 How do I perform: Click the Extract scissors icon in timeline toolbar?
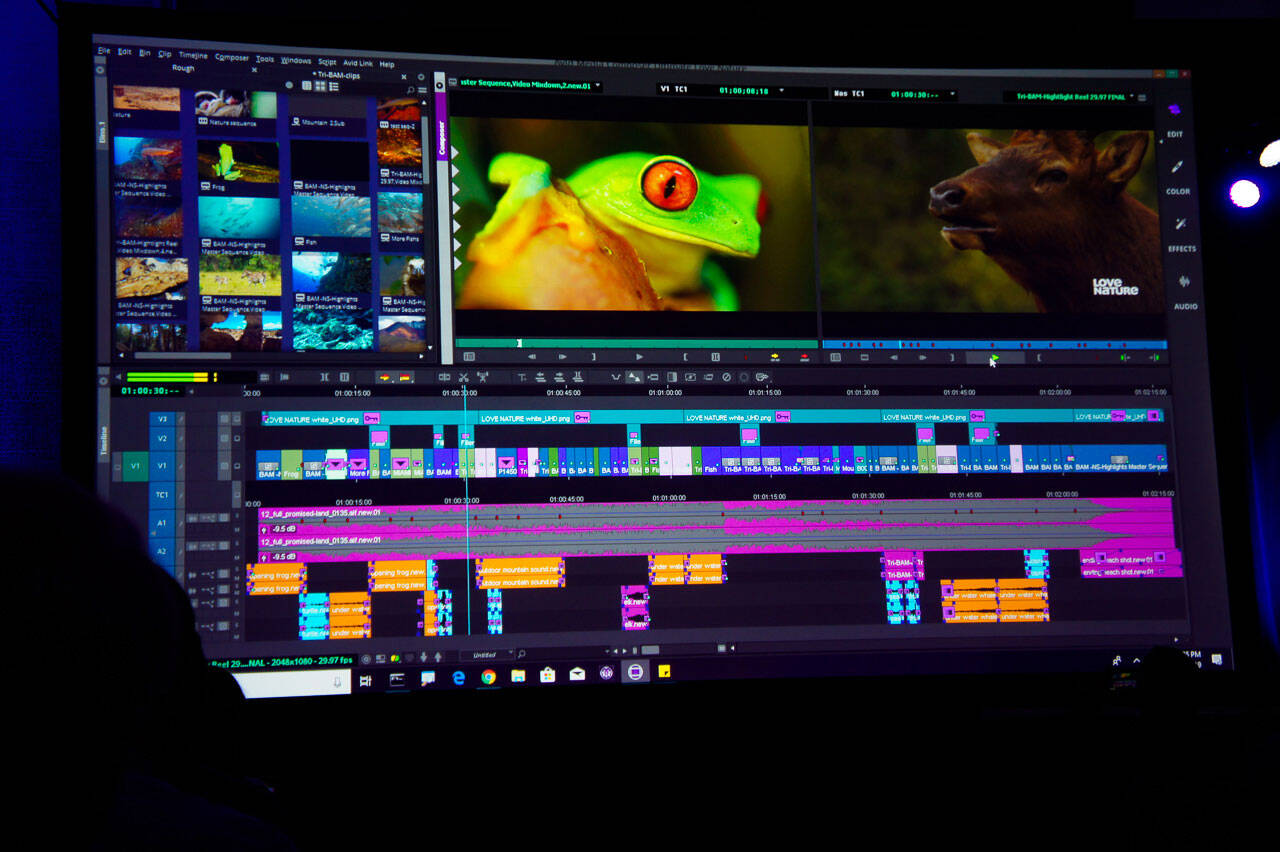pos(464,377)
